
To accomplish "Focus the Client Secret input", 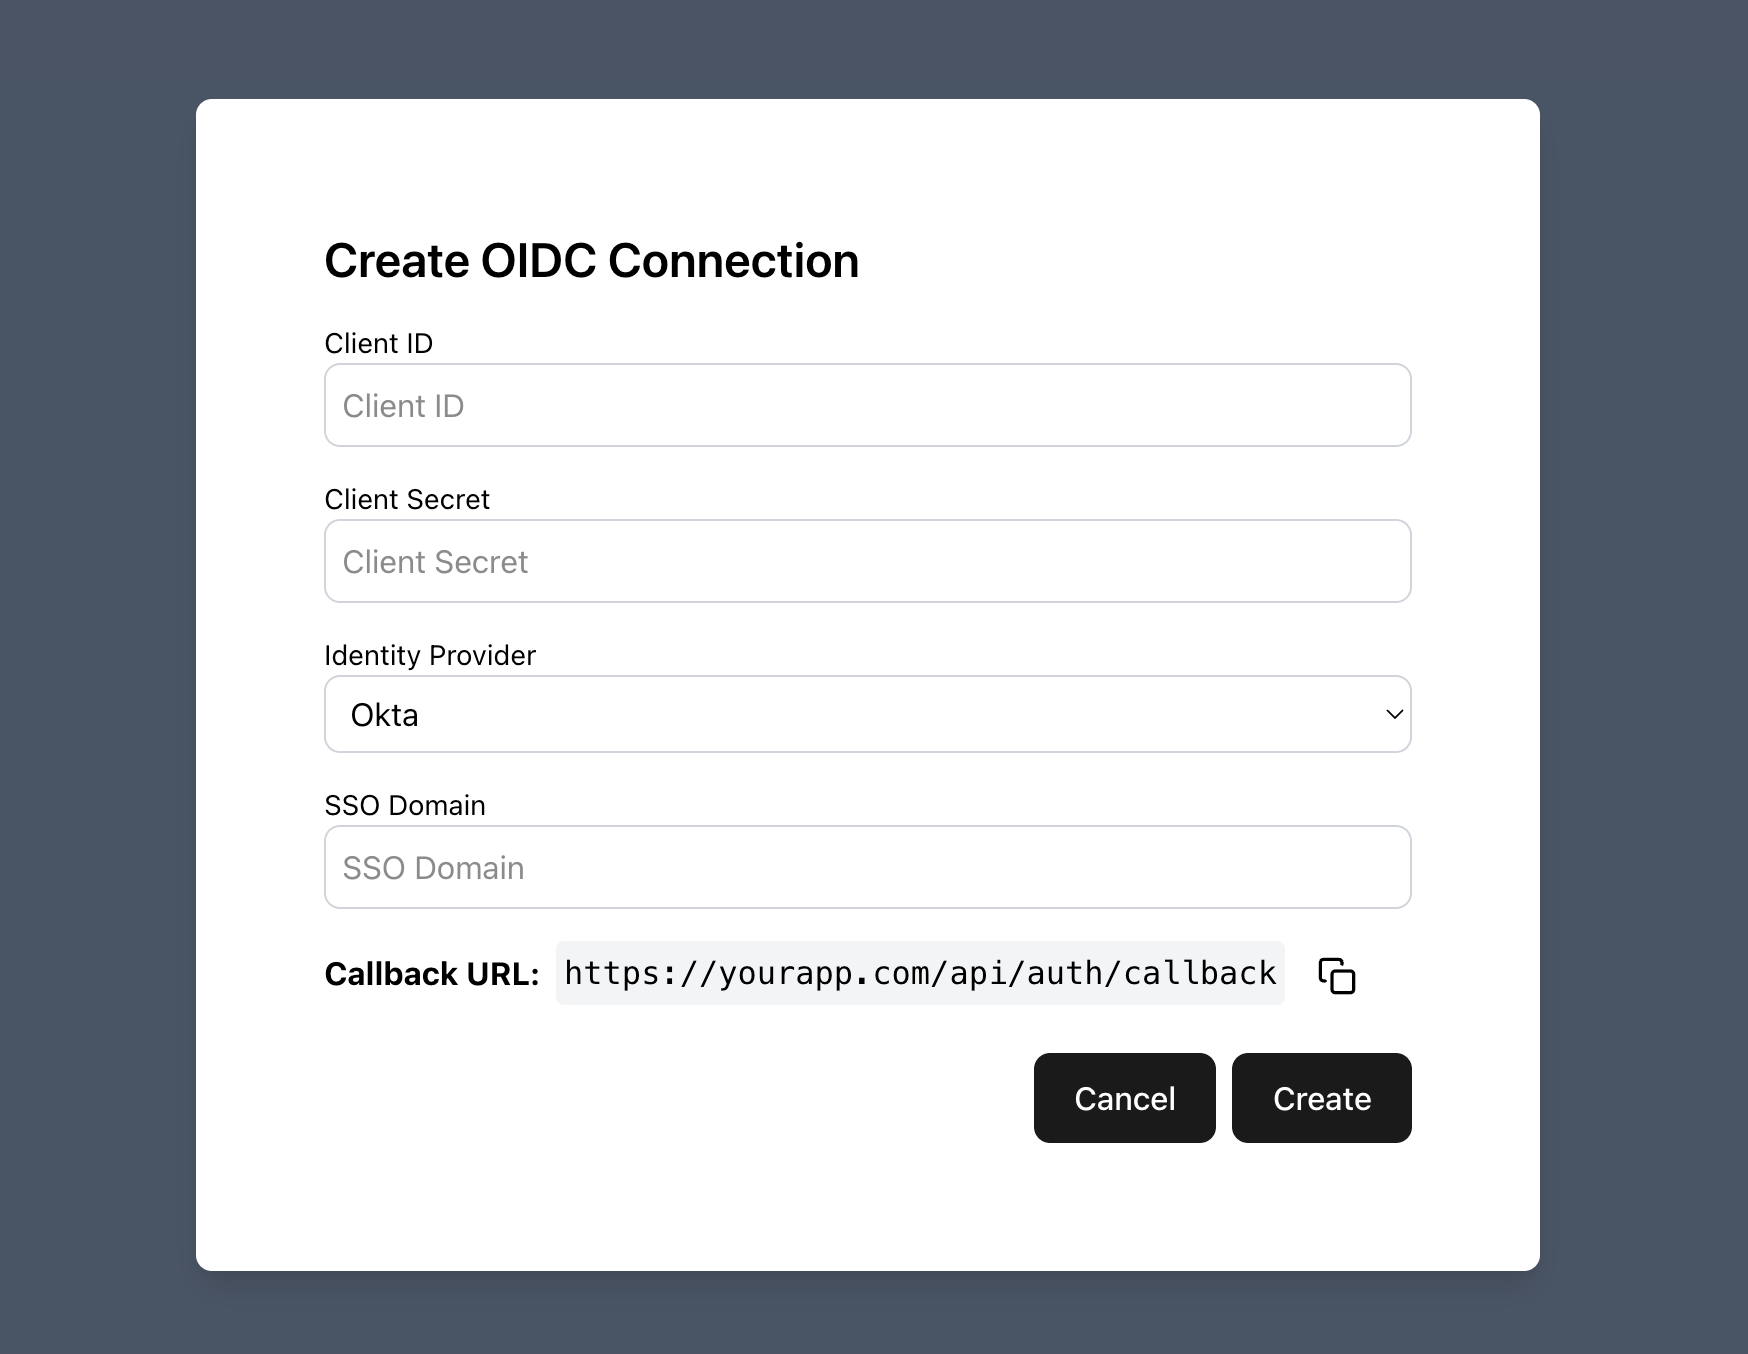I will (866, 561).
